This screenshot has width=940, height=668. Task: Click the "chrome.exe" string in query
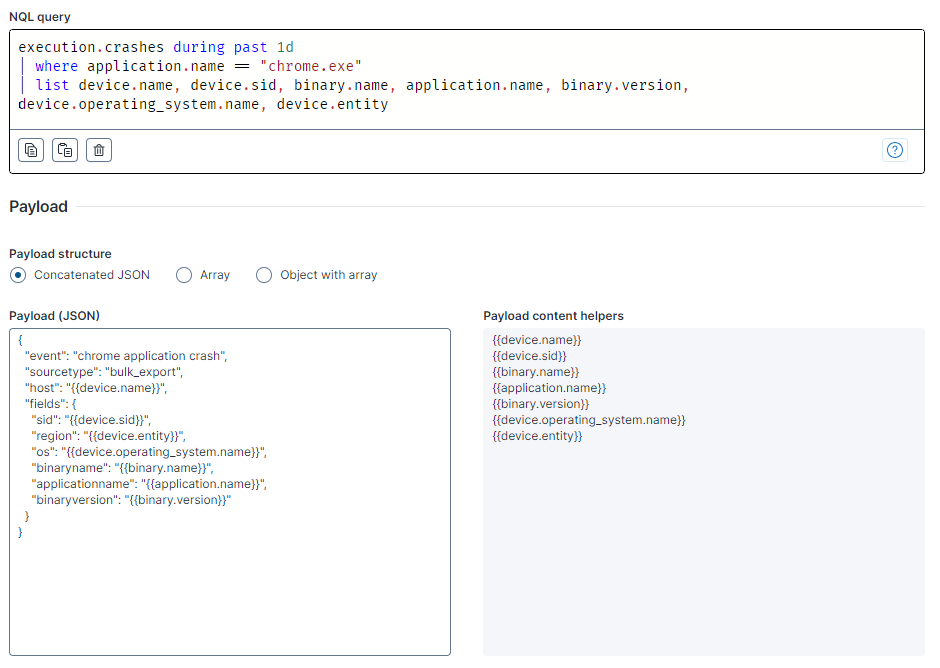pyautogui.click(x=311, y=66)
